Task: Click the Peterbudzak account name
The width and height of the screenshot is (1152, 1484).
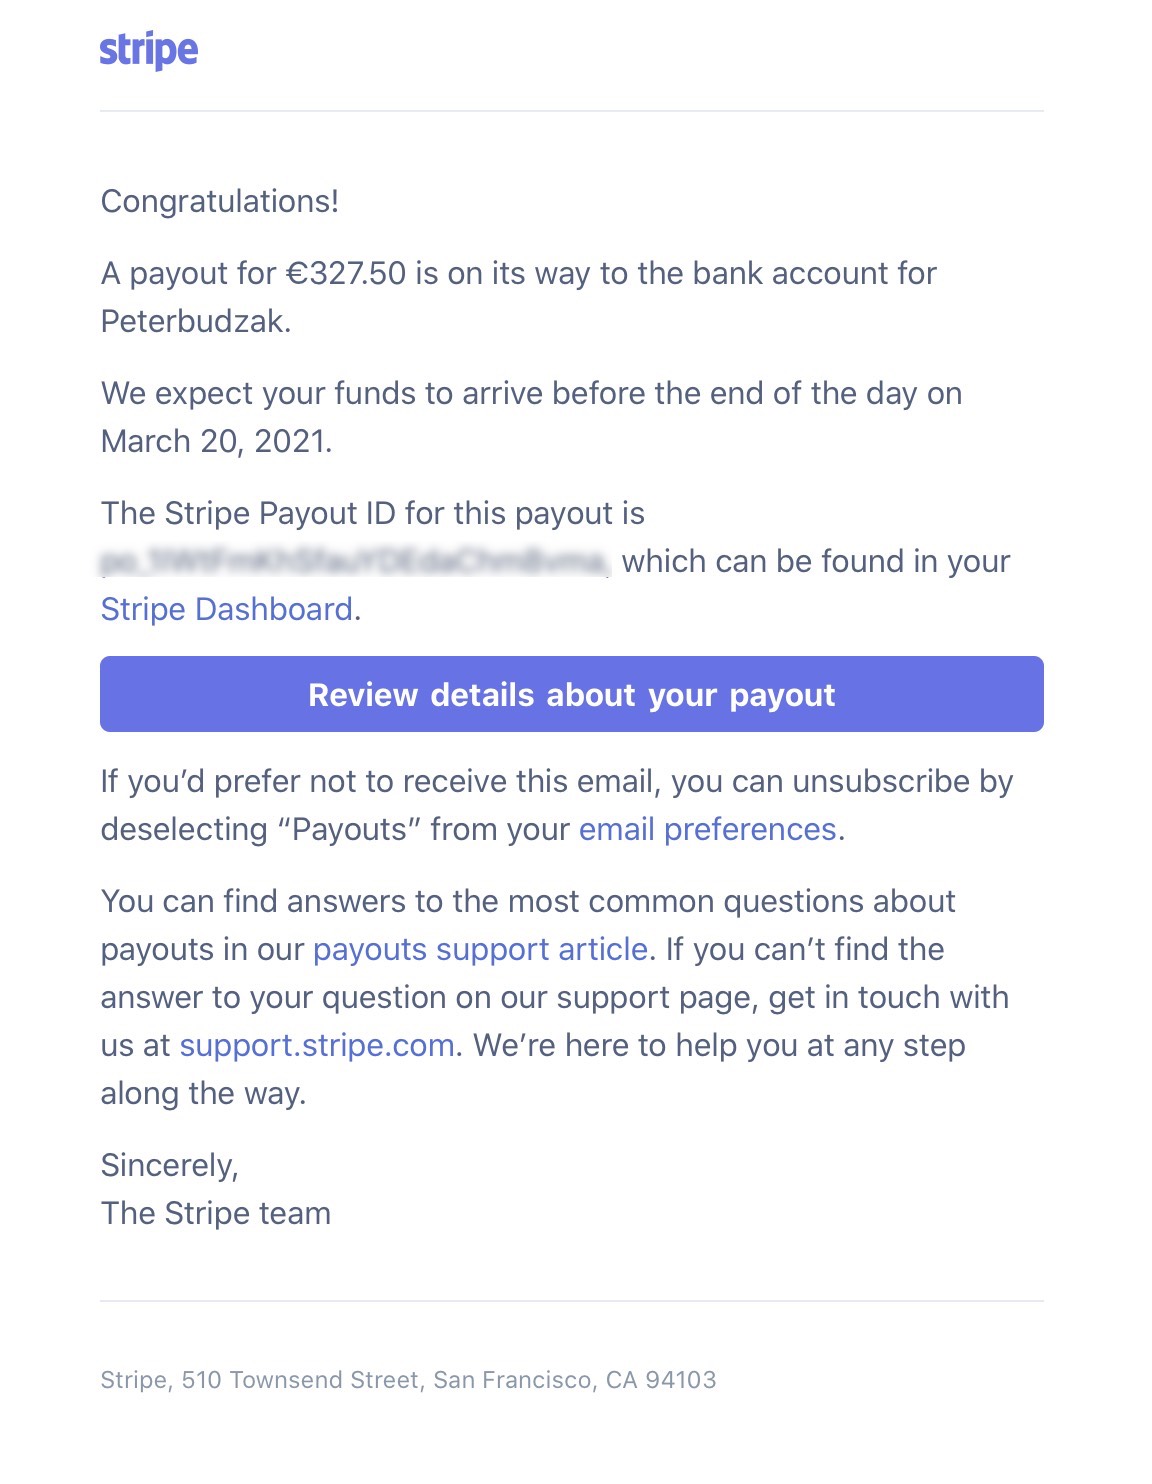Action: 195,321
